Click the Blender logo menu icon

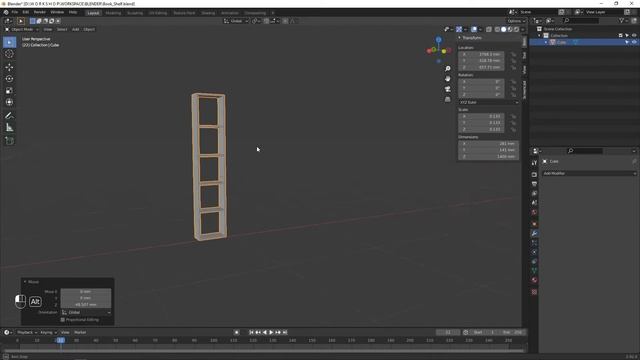[6, 13]
